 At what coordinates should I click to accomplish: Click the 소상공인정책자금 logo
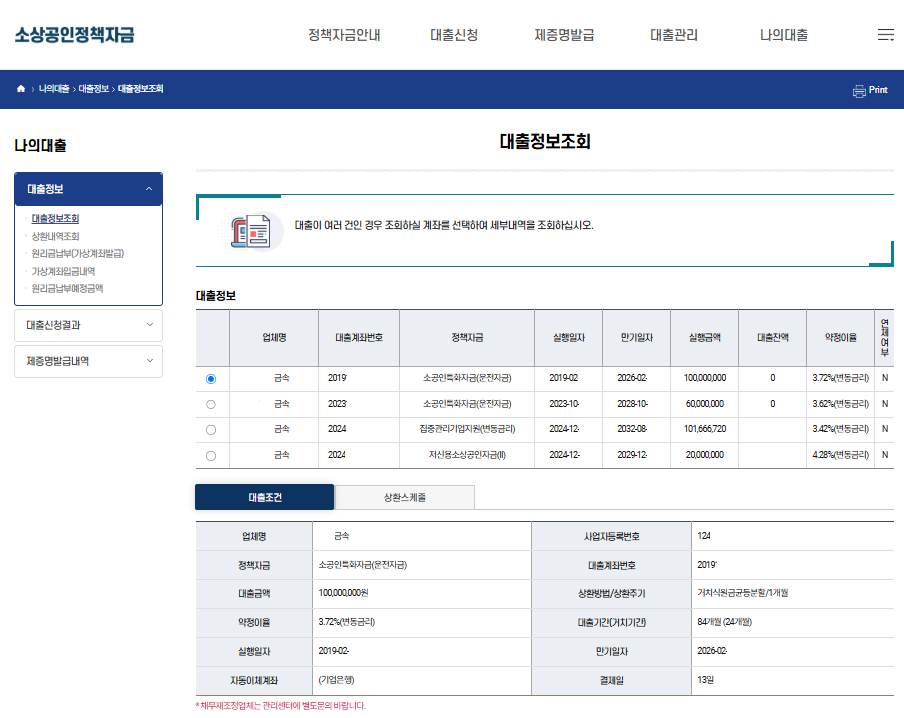74,34
